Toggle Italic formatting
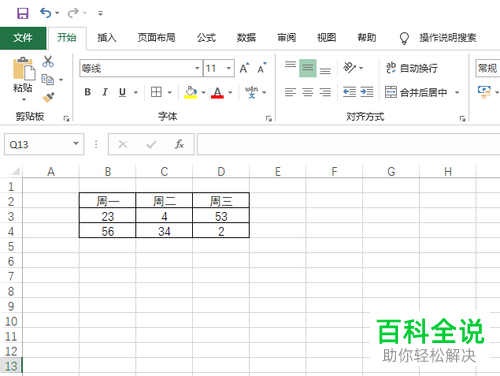The height and width of the screenshot is (376, 500). coord(105,92)
